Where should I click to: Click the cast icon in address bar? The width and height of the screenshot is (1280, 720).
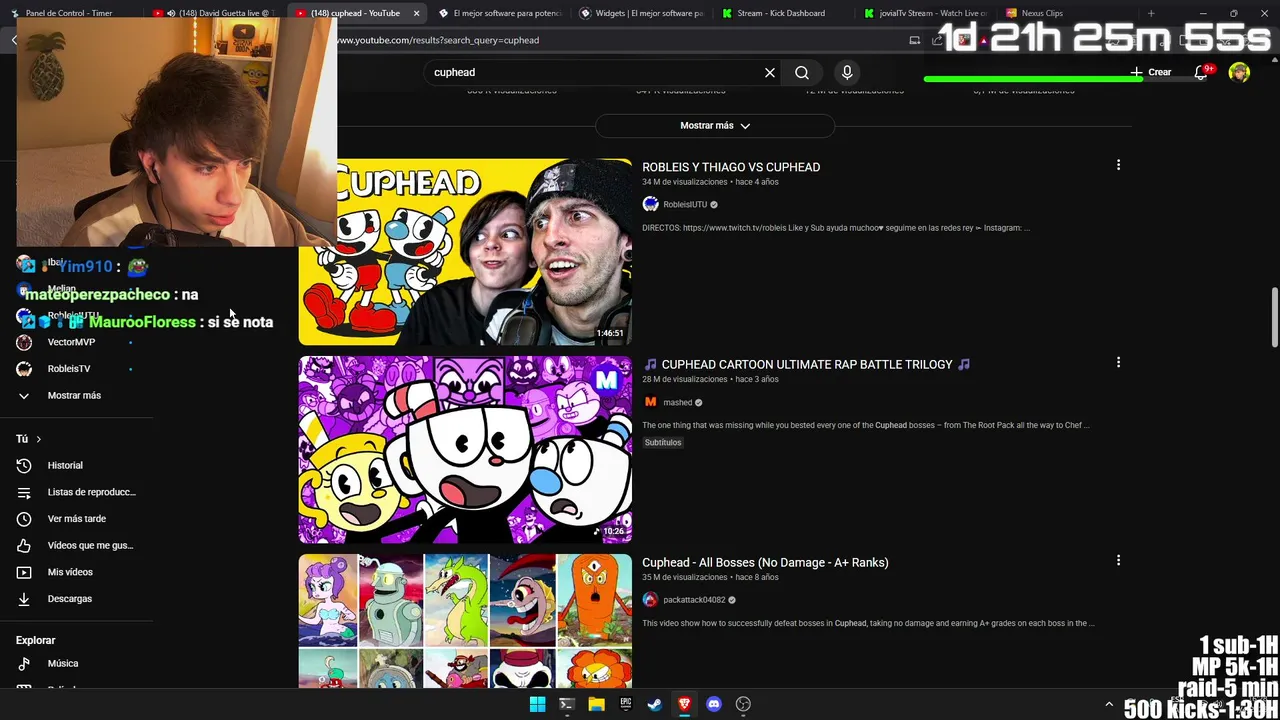(914, 40)
